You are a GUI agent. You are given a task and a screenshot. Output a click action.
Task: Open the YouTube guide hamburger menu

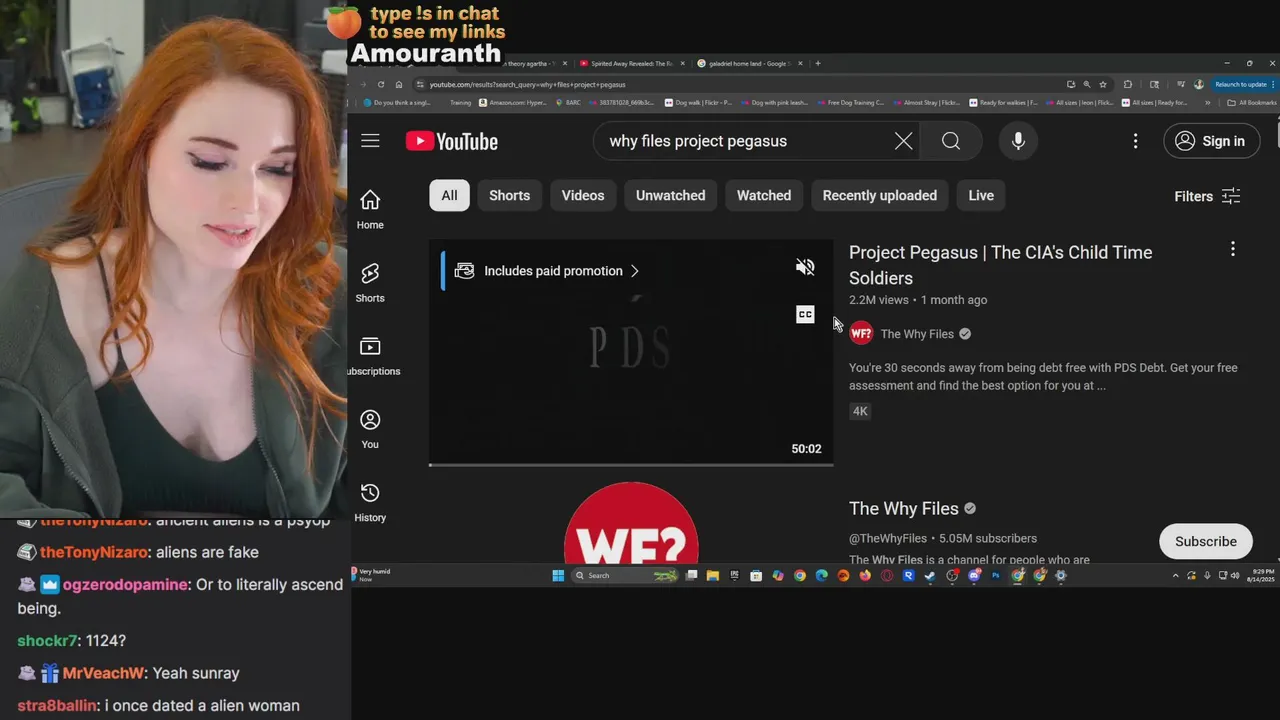(370, 141)
